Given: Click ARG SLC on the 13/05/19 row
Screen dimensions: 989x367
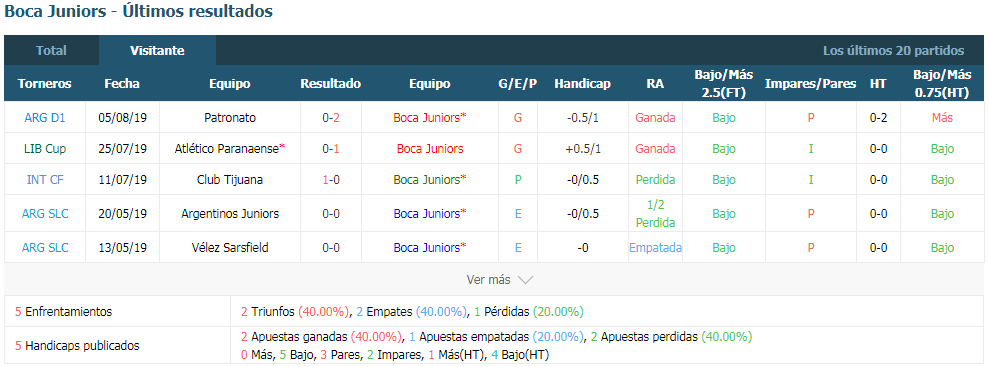Looking at the screenshot, I should coord(45,248).
